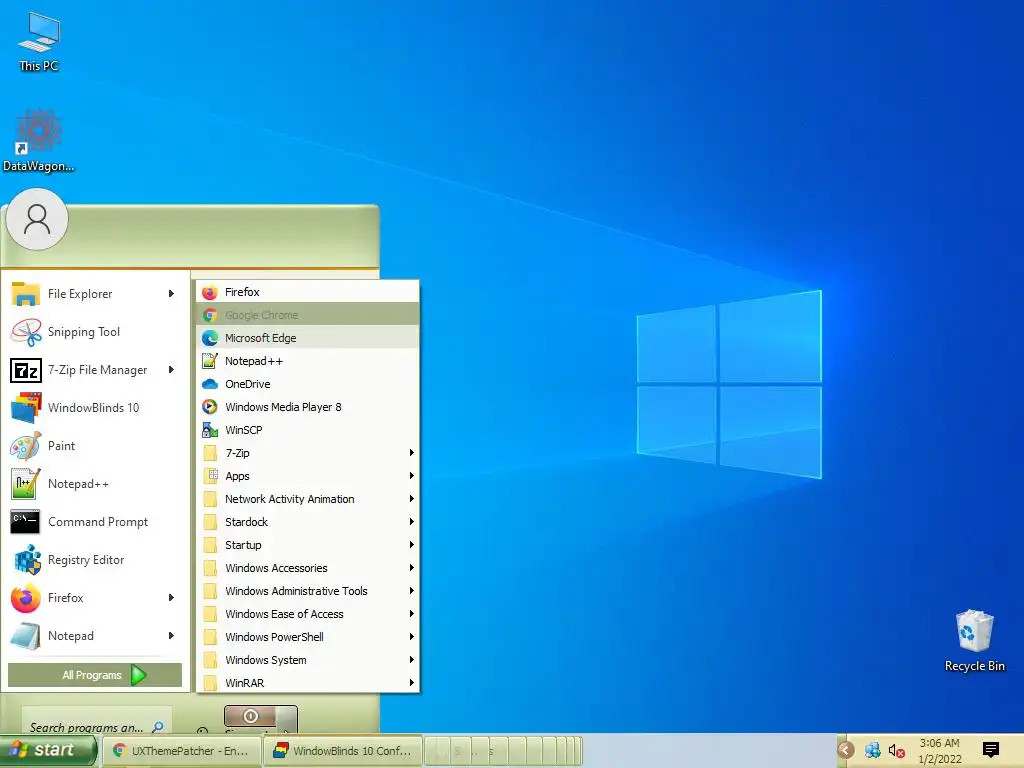This screenshot has width=1024, height=768.
Task: Open Notepad from pinned list
Action: click(95, 635)
